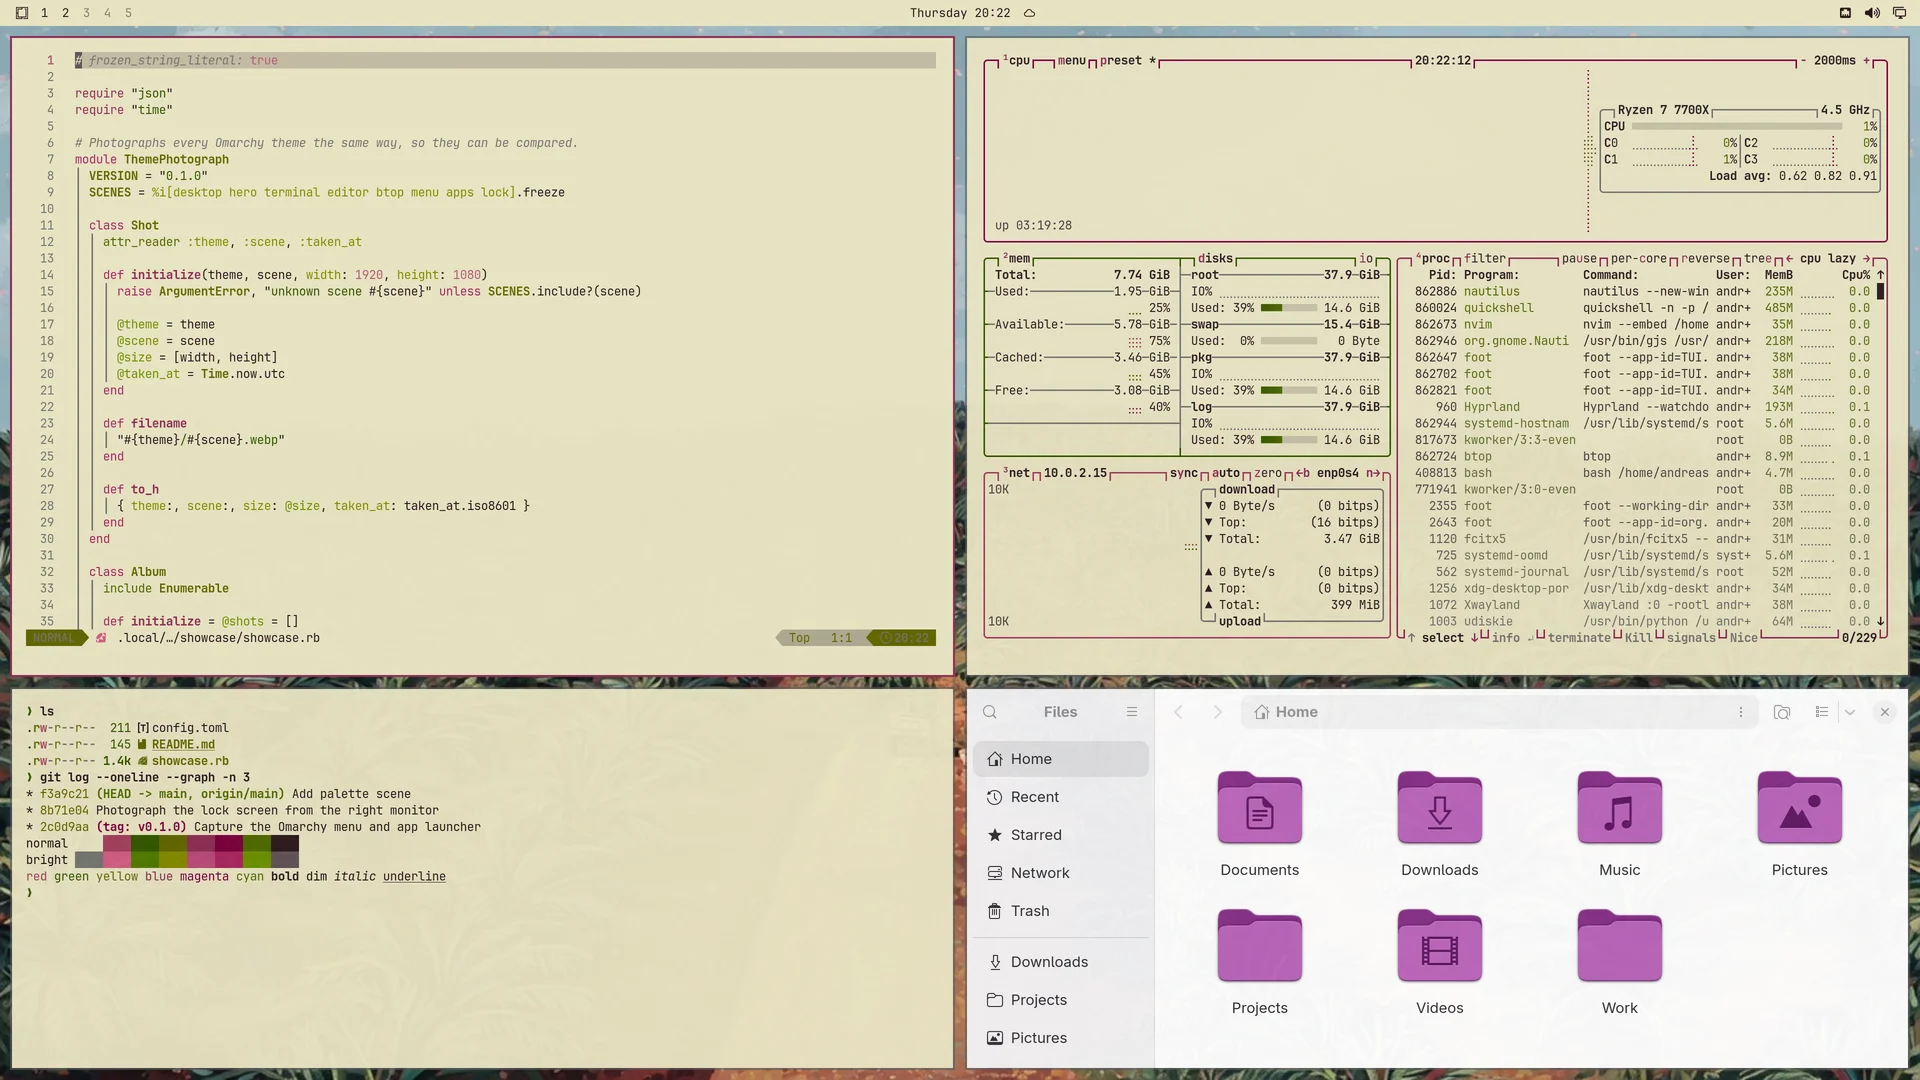Click Kill in btop proc footer
The height and width of the screenshot is (1080, 1920).
[x=1638, y=637]
